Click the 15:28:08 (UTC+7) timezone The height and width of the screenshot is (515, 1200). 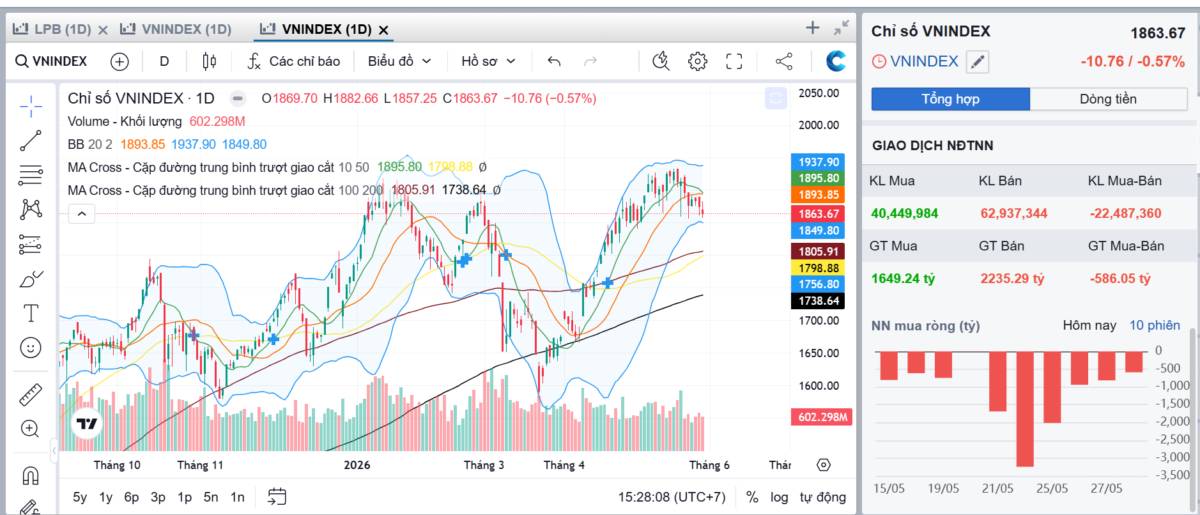point(672,496)
